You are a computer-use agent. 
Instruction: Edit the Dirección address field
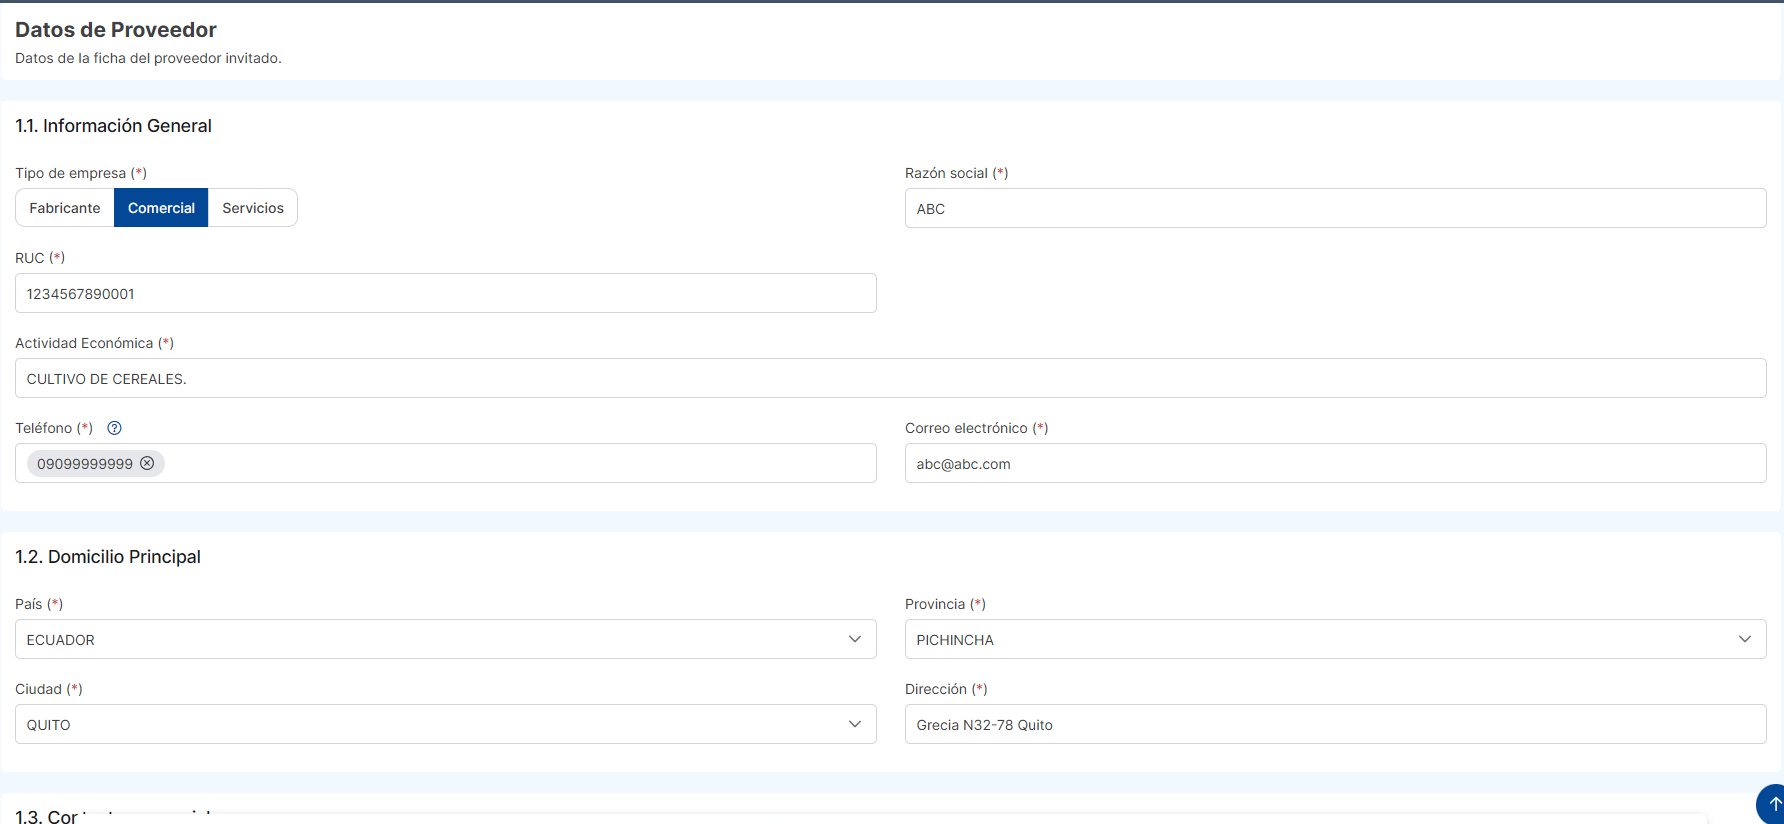pos(1335,724)
